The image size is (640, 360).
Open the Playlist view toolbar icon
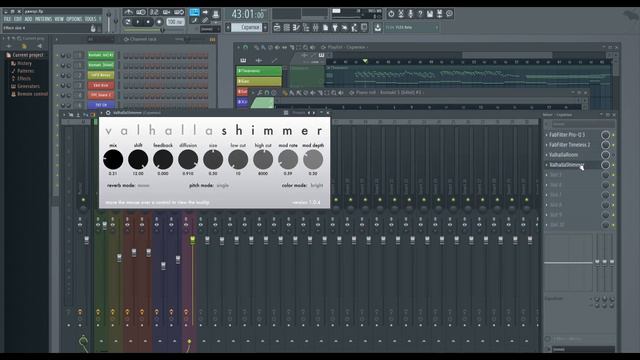277,27
